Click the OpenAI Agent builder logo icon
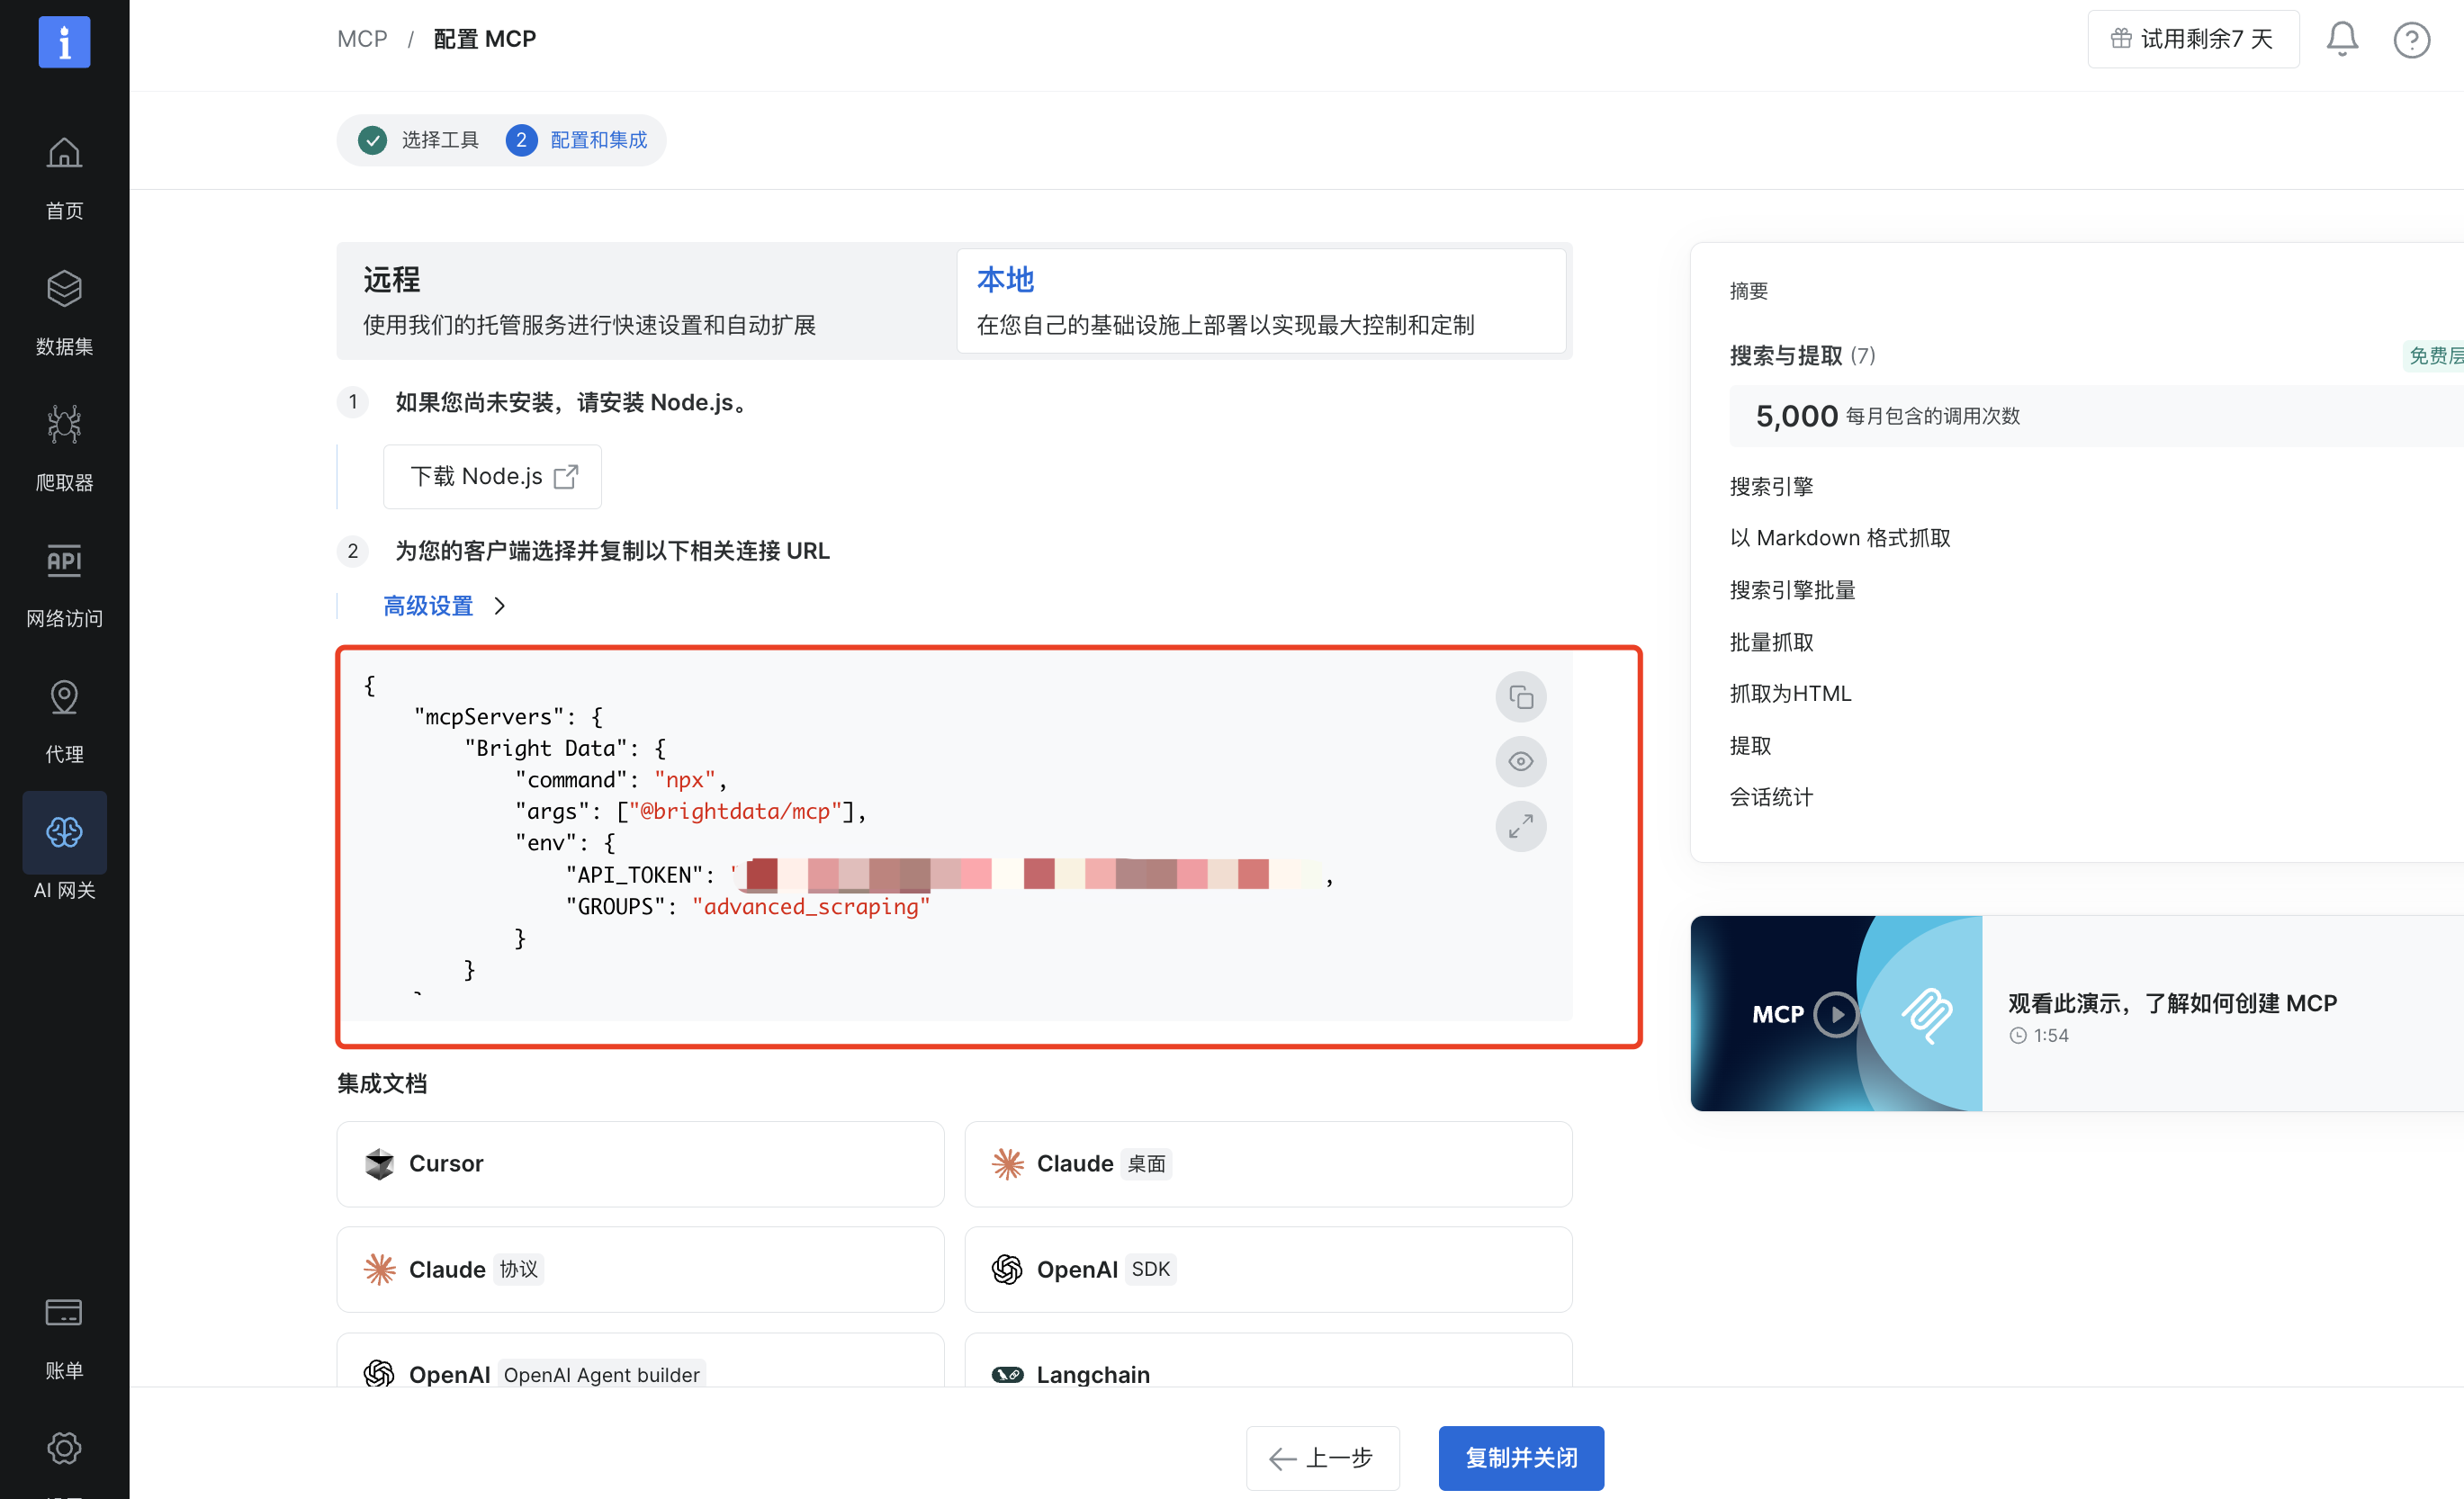2464x1499 pixels. pyautogui.click(x=379, y=1374)
